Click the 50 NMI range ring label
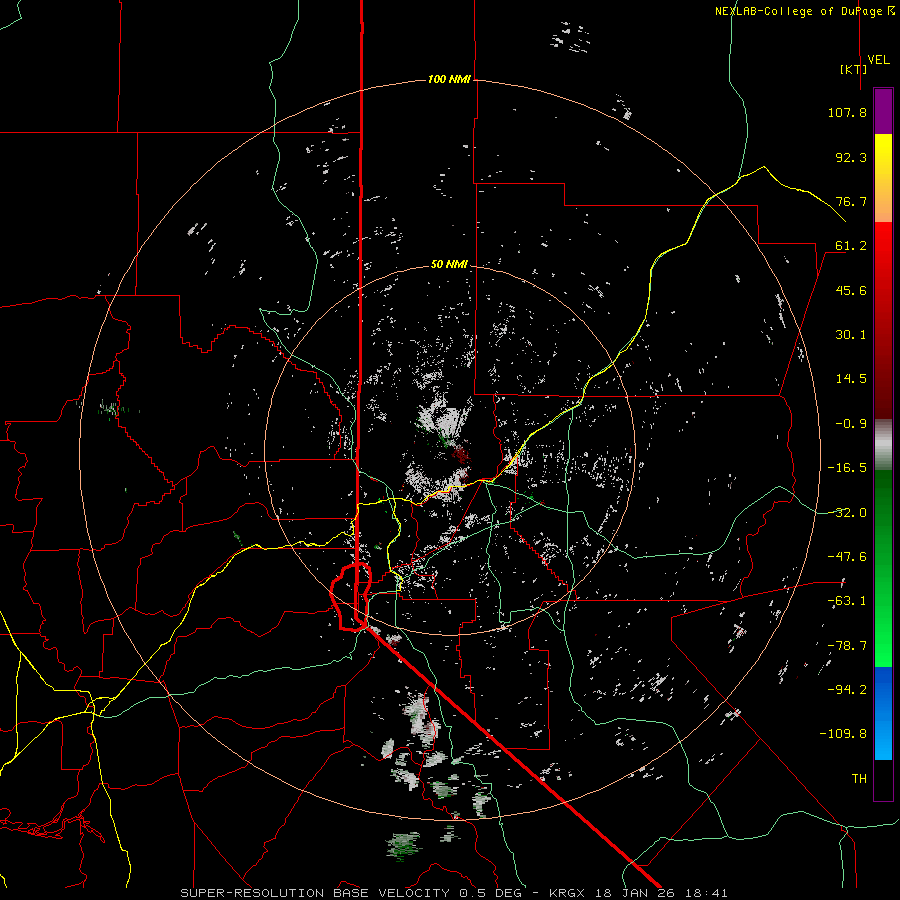Image resolution: width=900 pixels, height=900 pixels. tap(449, 265)
